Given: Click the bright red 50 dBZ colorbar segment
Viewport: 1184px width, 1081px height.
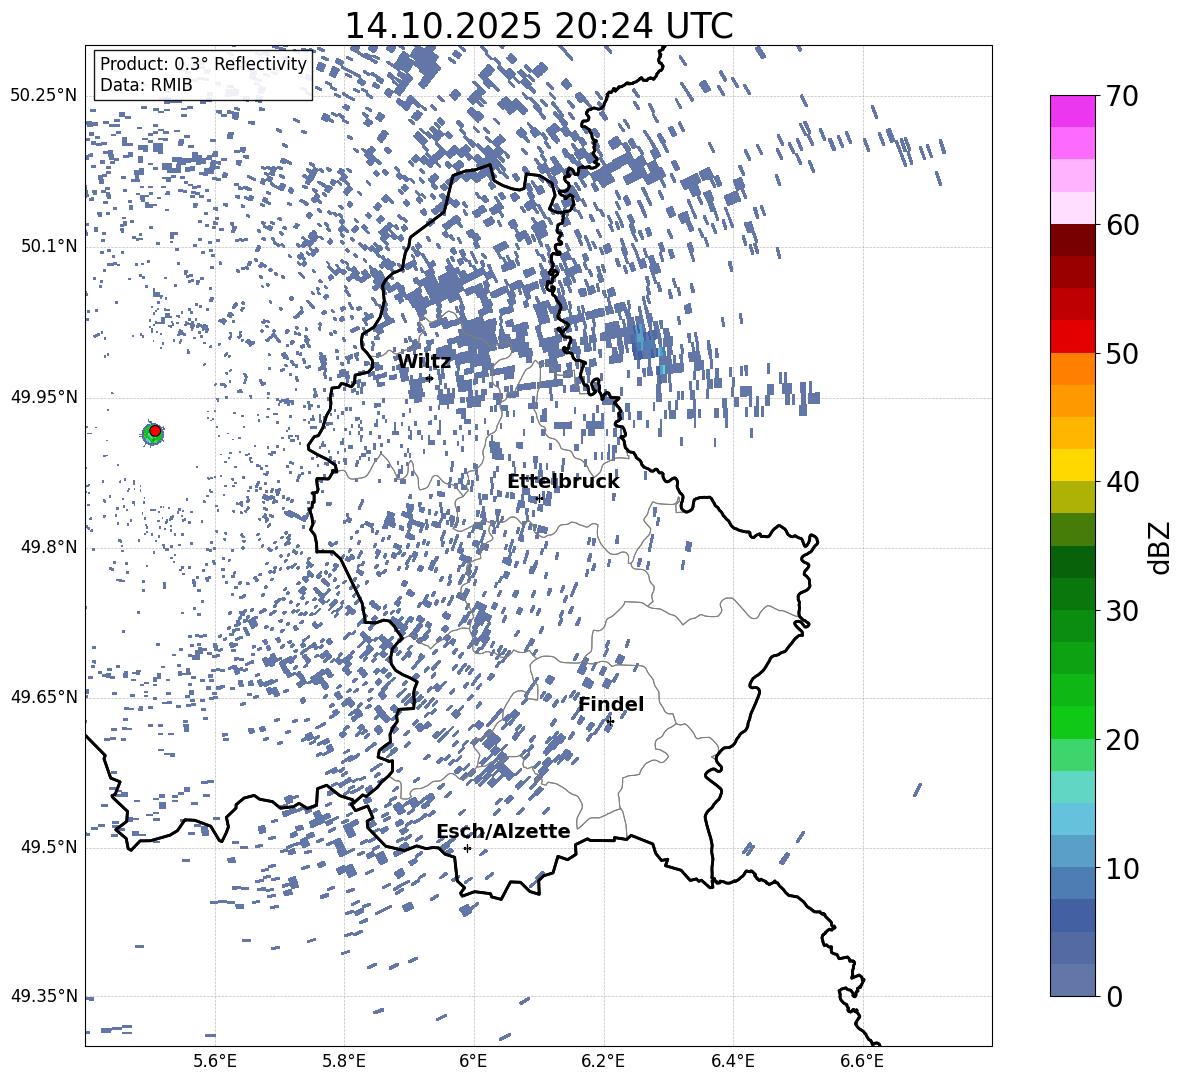Looking at the screenshot, I should [x=1073, y=337].
